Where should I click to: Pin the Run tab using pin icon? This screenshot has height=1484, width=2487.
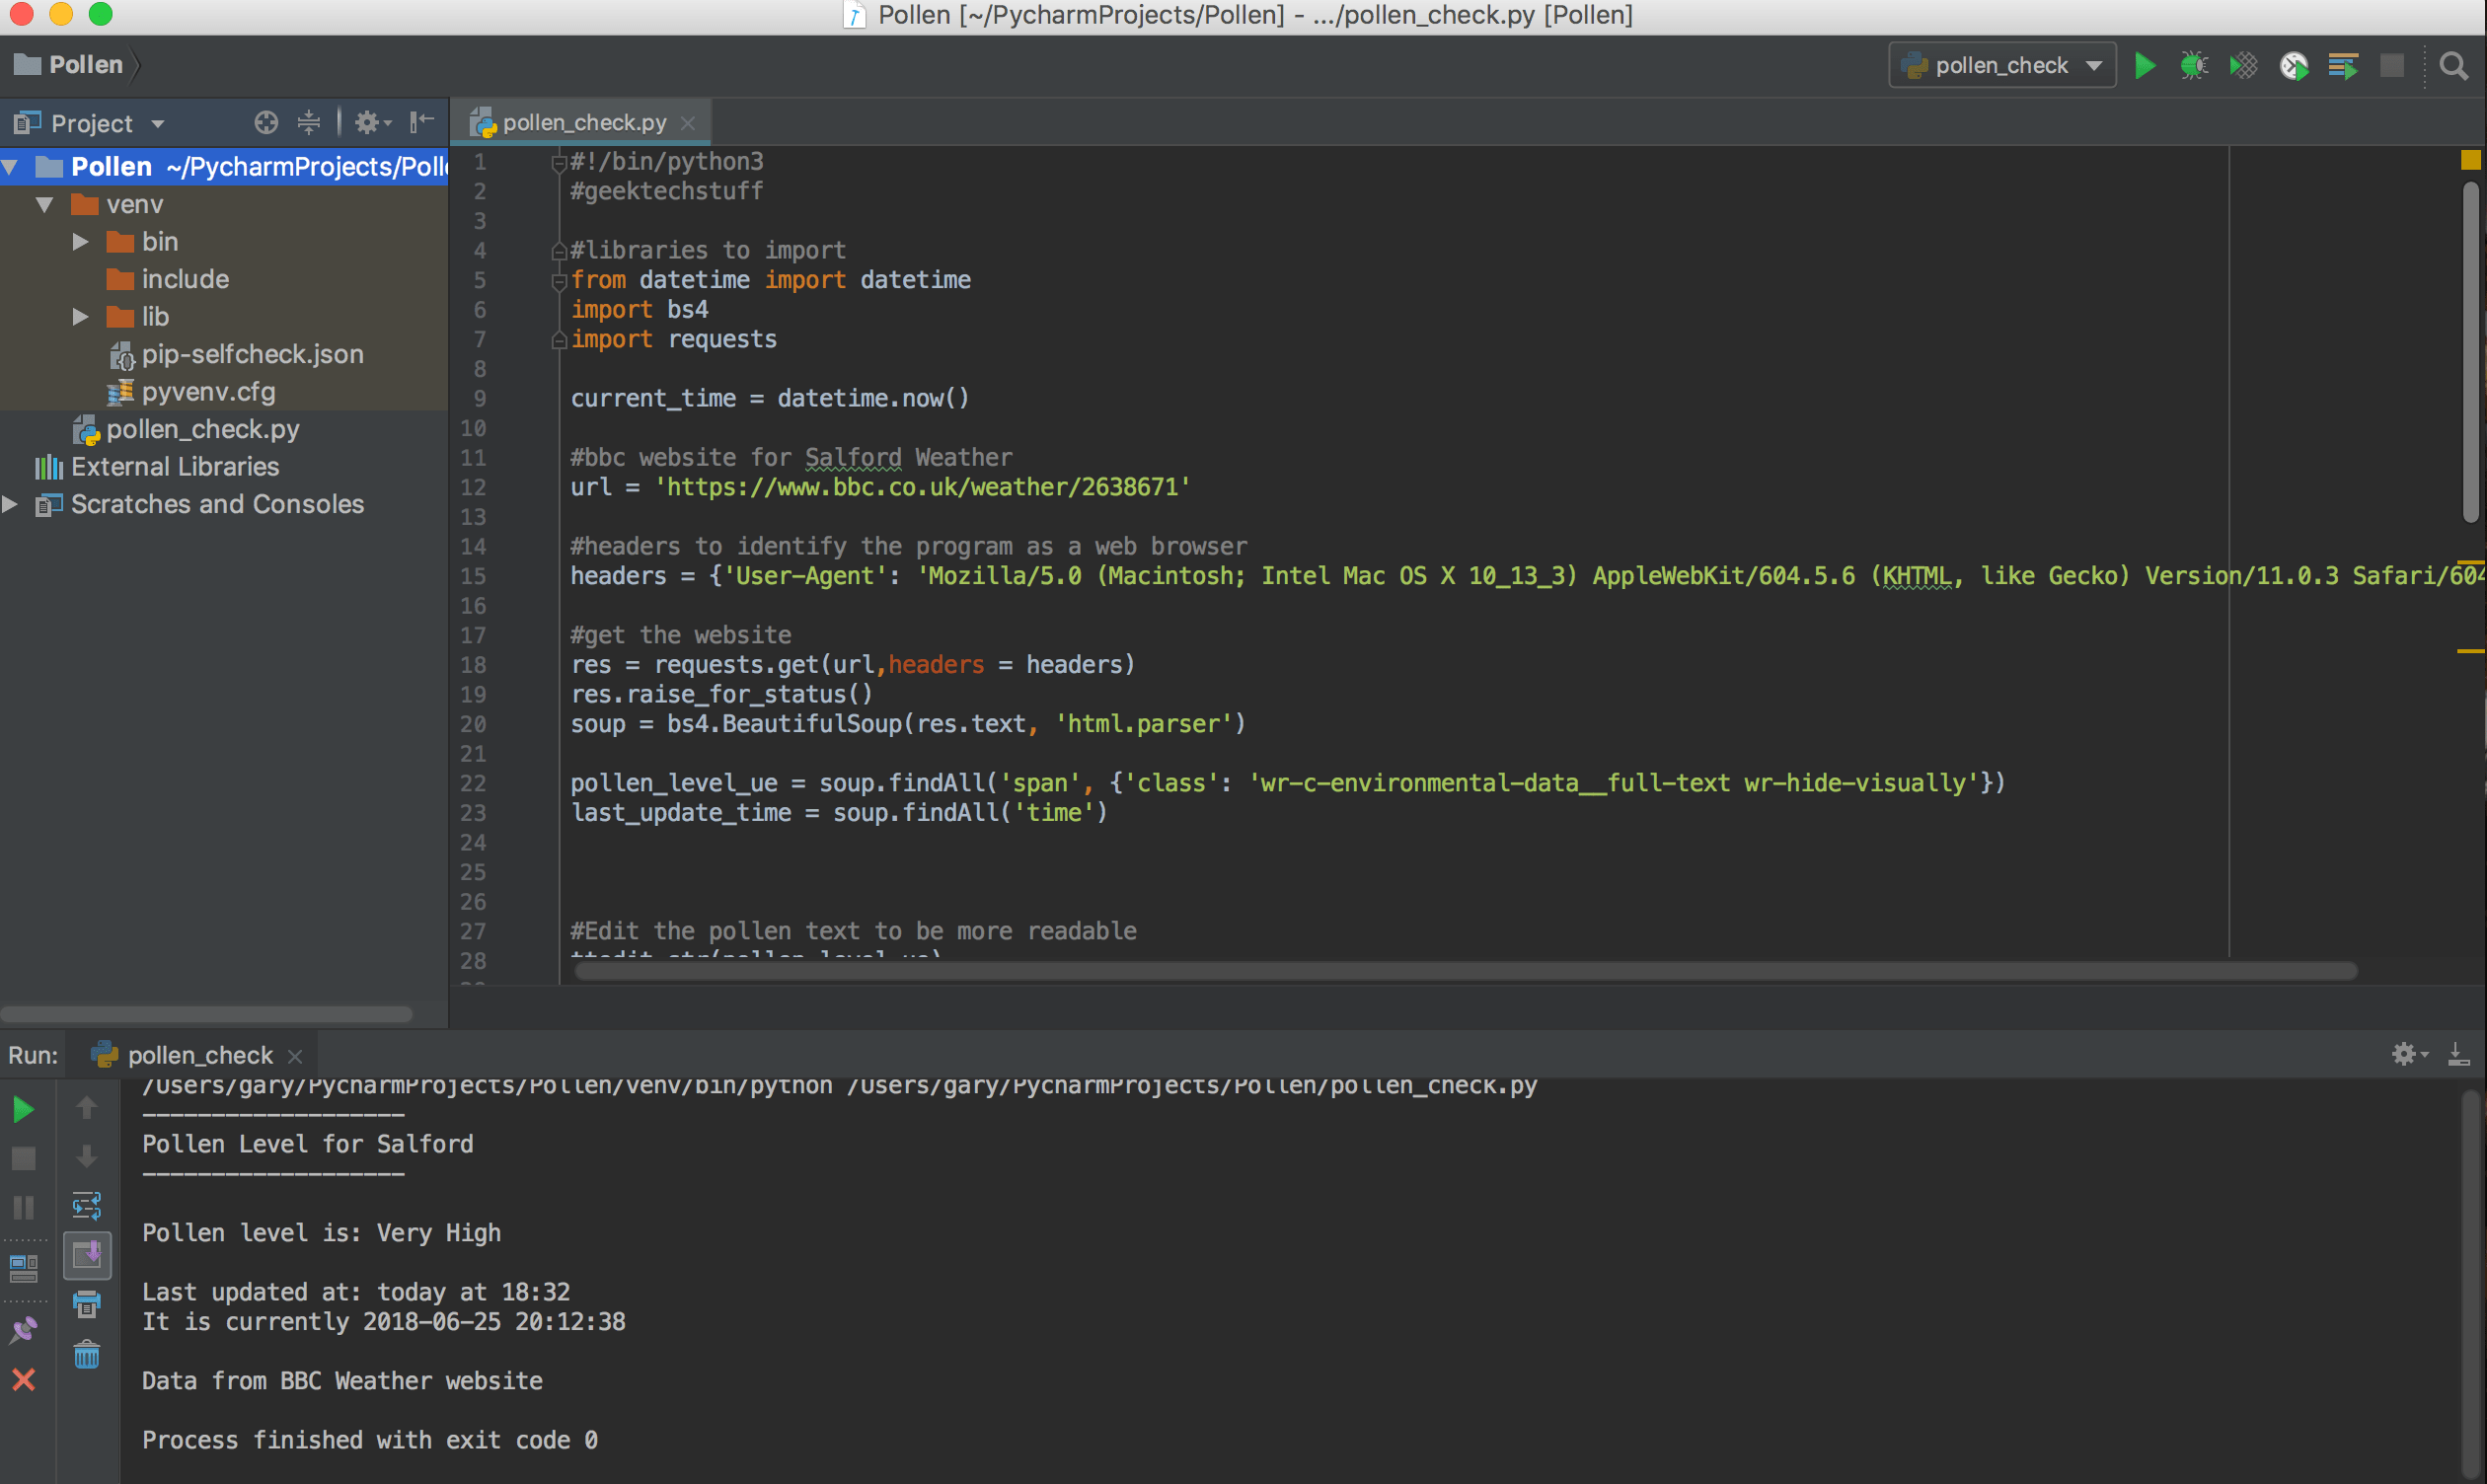pyautogui.click(x=23, y=1331)
